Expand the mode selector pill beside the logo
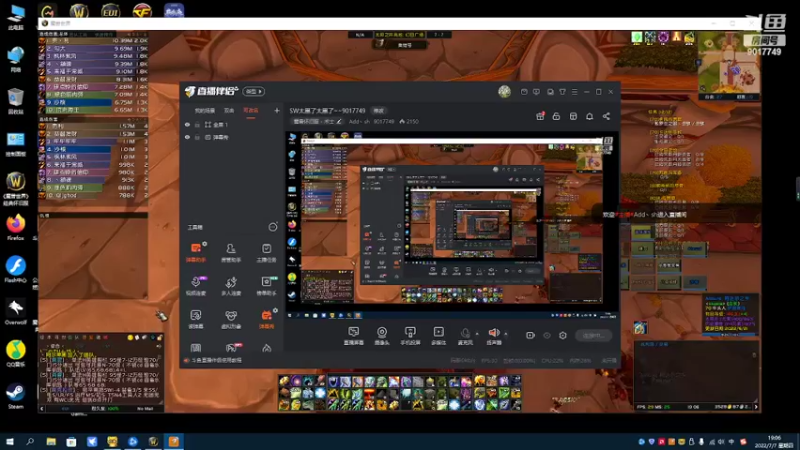 point(254,91)
